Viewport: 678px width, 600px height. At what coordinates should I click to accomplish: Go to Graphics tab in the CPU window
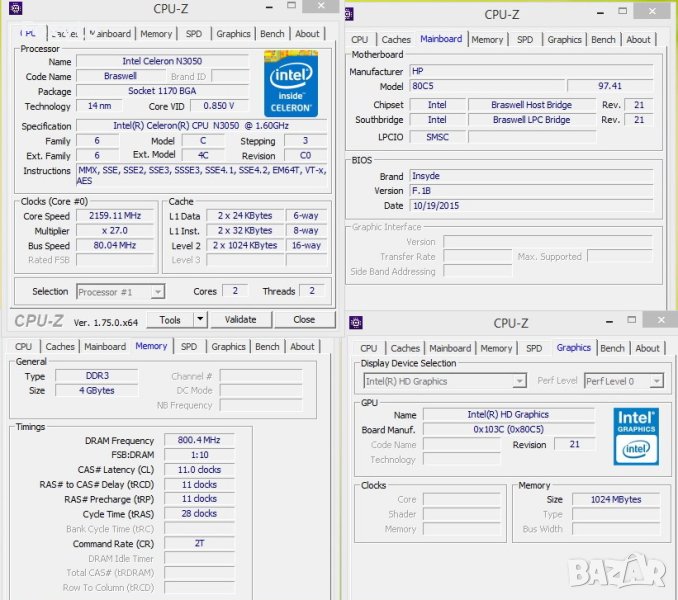[233, 33]
